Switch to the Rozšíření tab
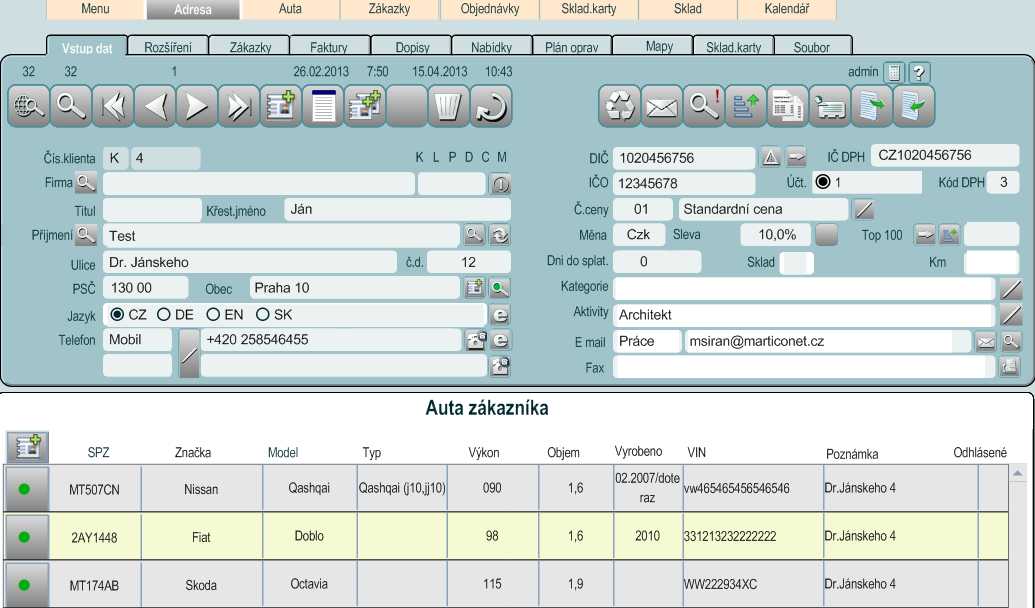The width and height of the screenshot is (1035, 608). tap(168, 46)
